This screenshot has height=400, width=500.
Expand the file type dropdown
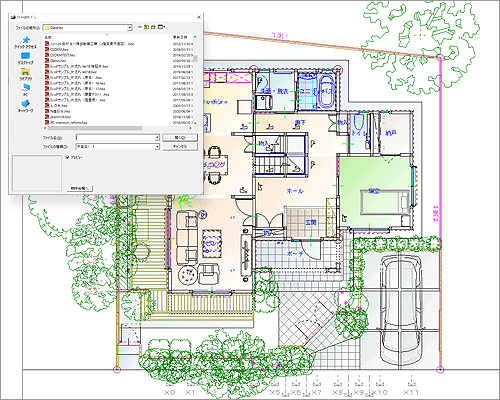157,146
